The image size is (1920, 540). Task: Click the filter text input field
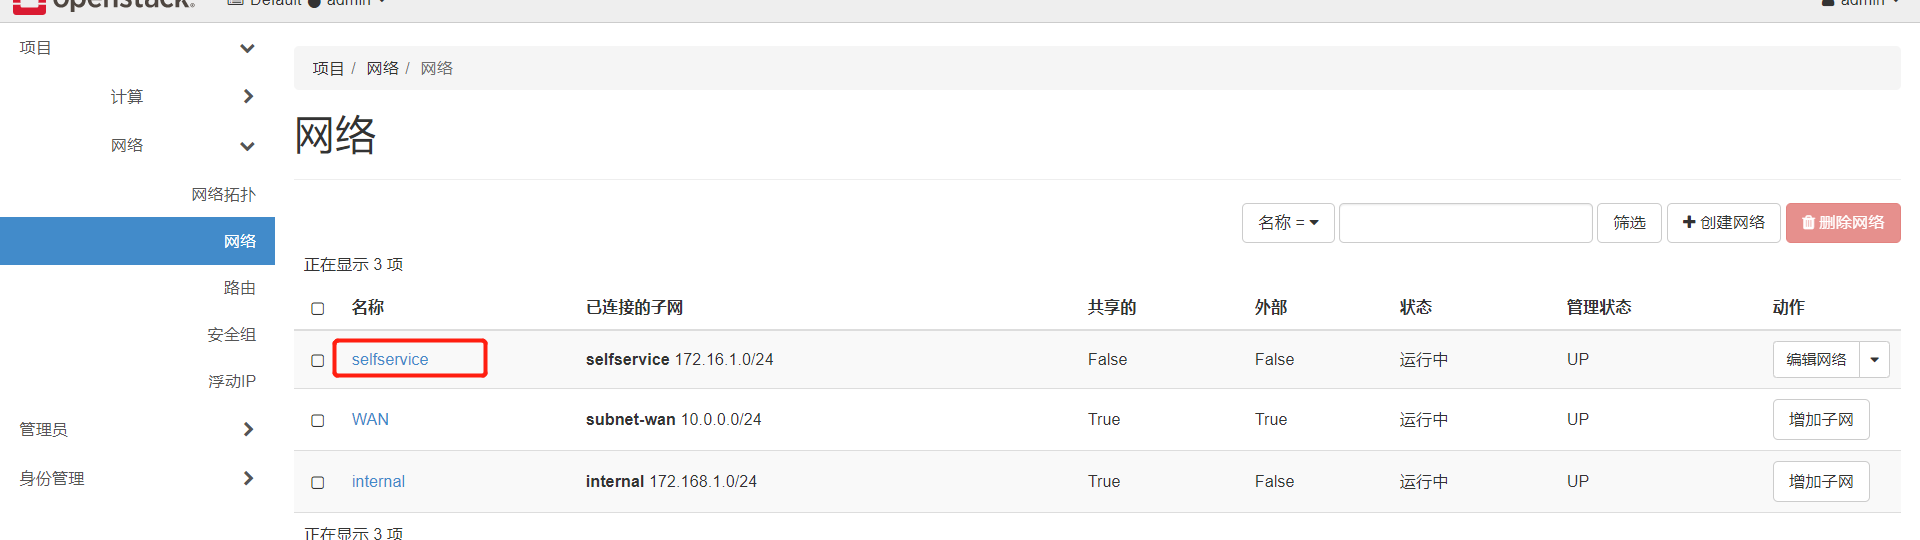(x=1465, y=223)
